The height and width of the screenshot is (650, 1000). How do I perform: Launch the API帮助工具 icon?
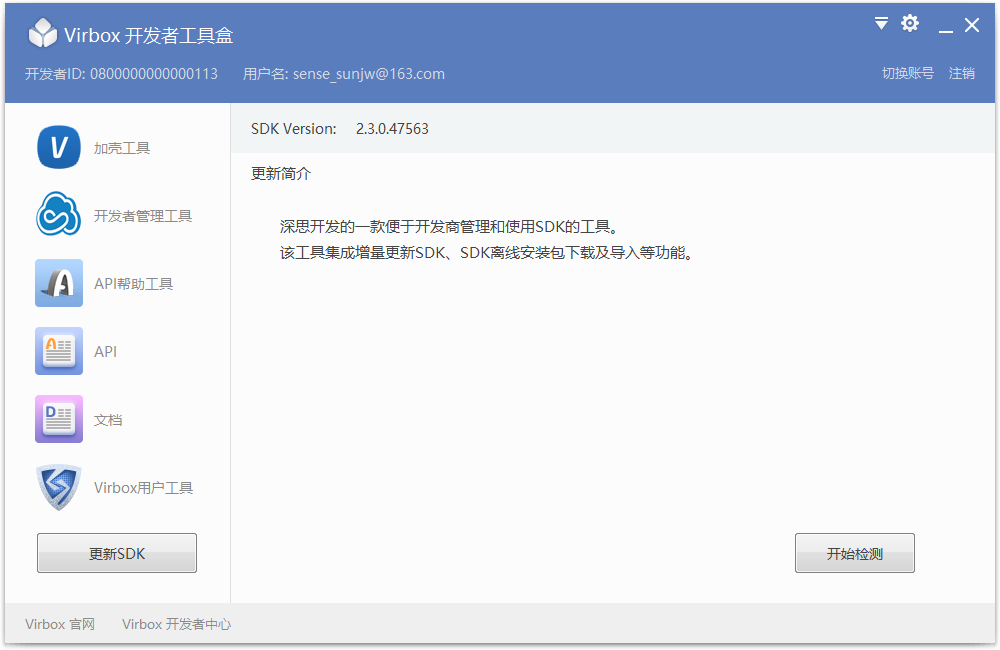click(59, 283)
